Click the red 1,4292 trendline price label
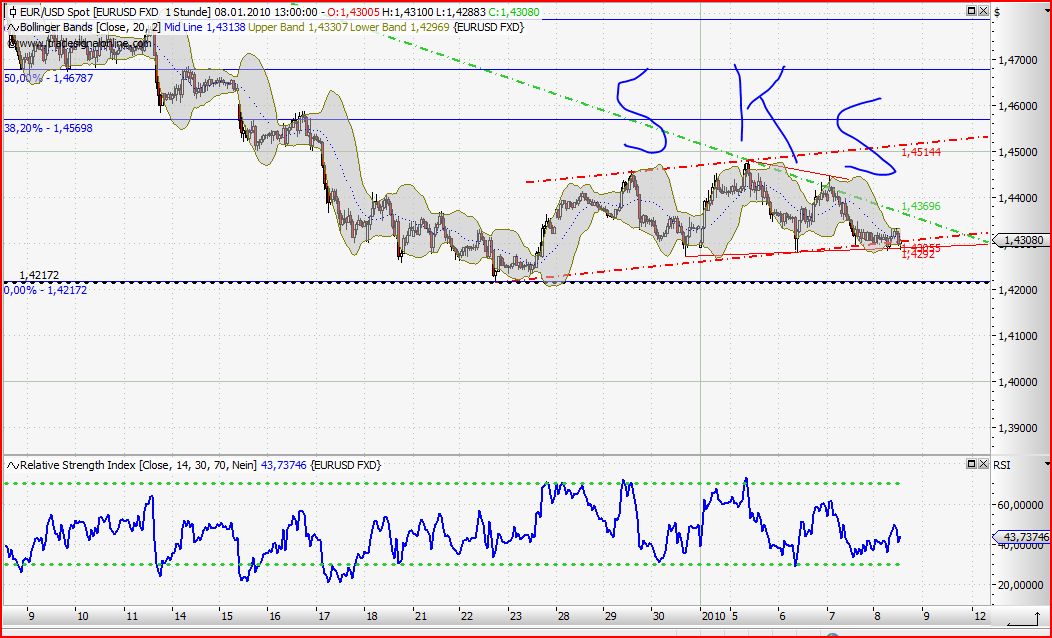This screenshot has width=1052, height=638. coord(919,255)
